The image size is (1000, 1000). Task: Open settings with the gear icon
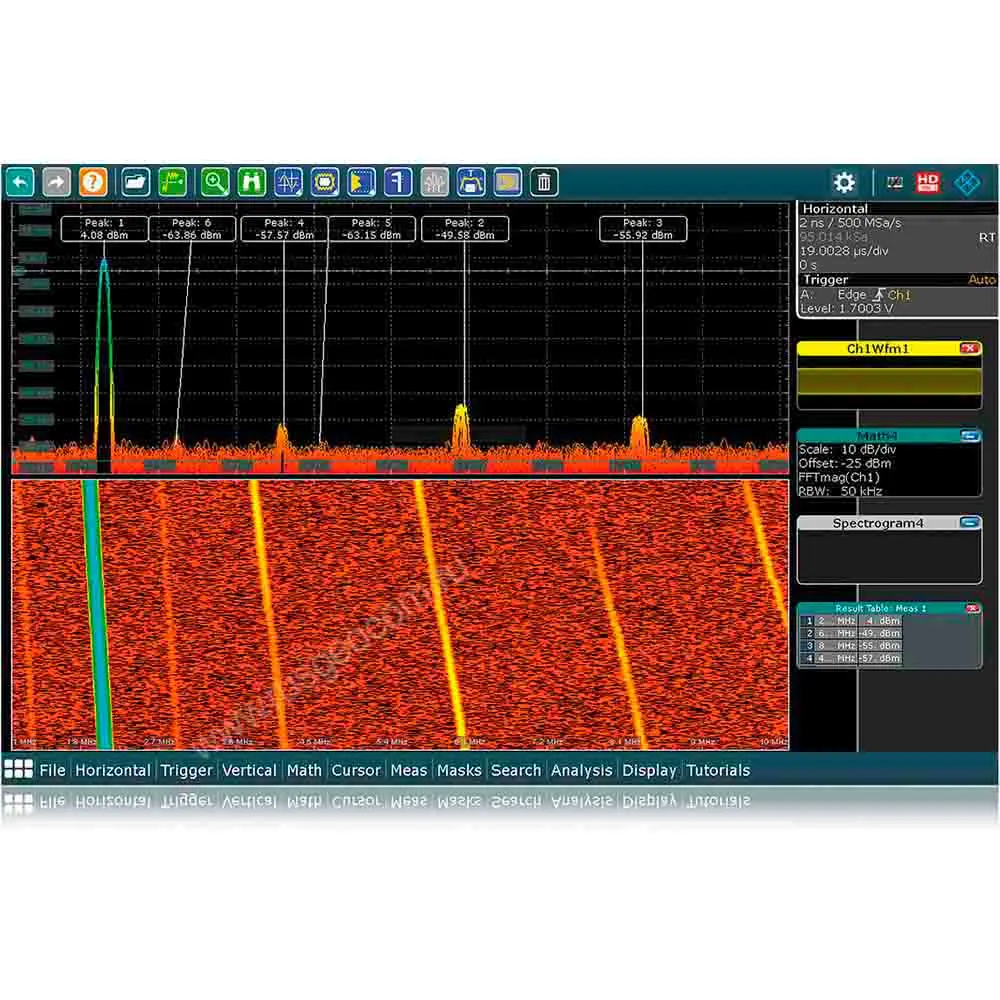click(x=845, y=182)
